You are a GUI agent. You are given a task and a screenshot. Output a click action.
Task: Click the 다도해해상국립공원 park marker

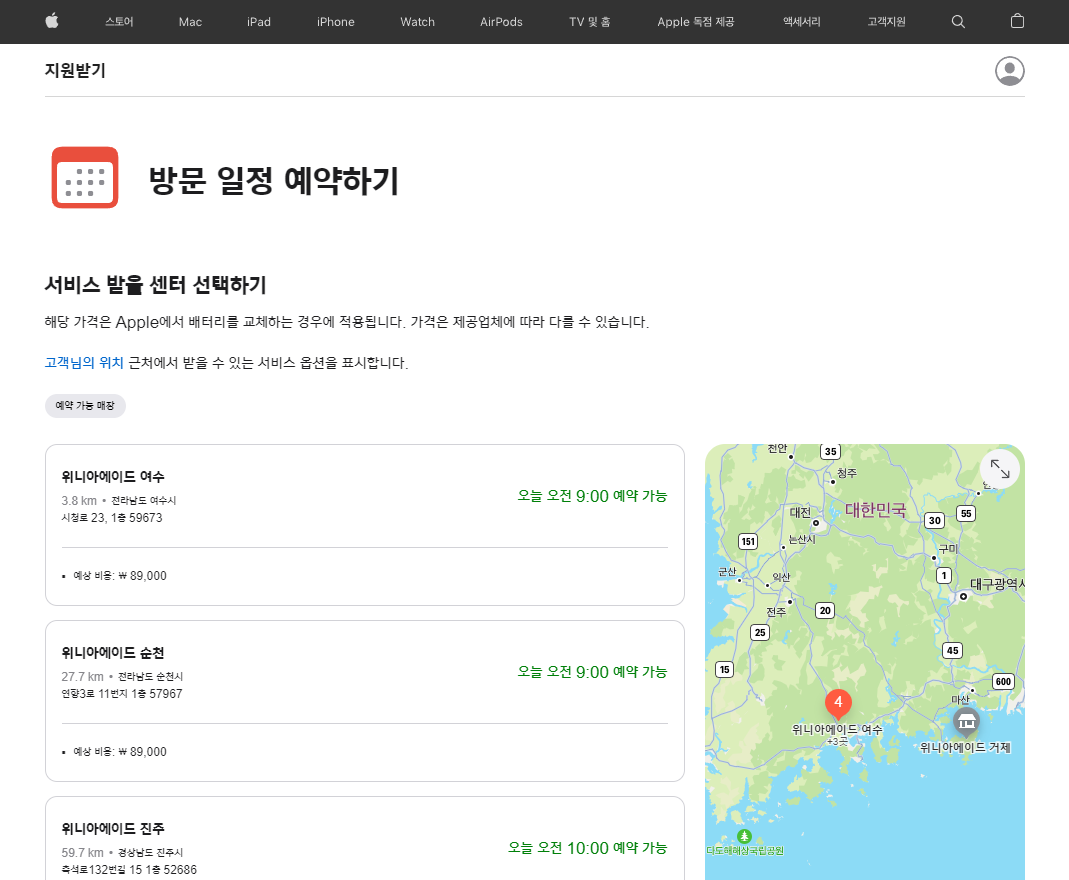[x=744, y=836]
